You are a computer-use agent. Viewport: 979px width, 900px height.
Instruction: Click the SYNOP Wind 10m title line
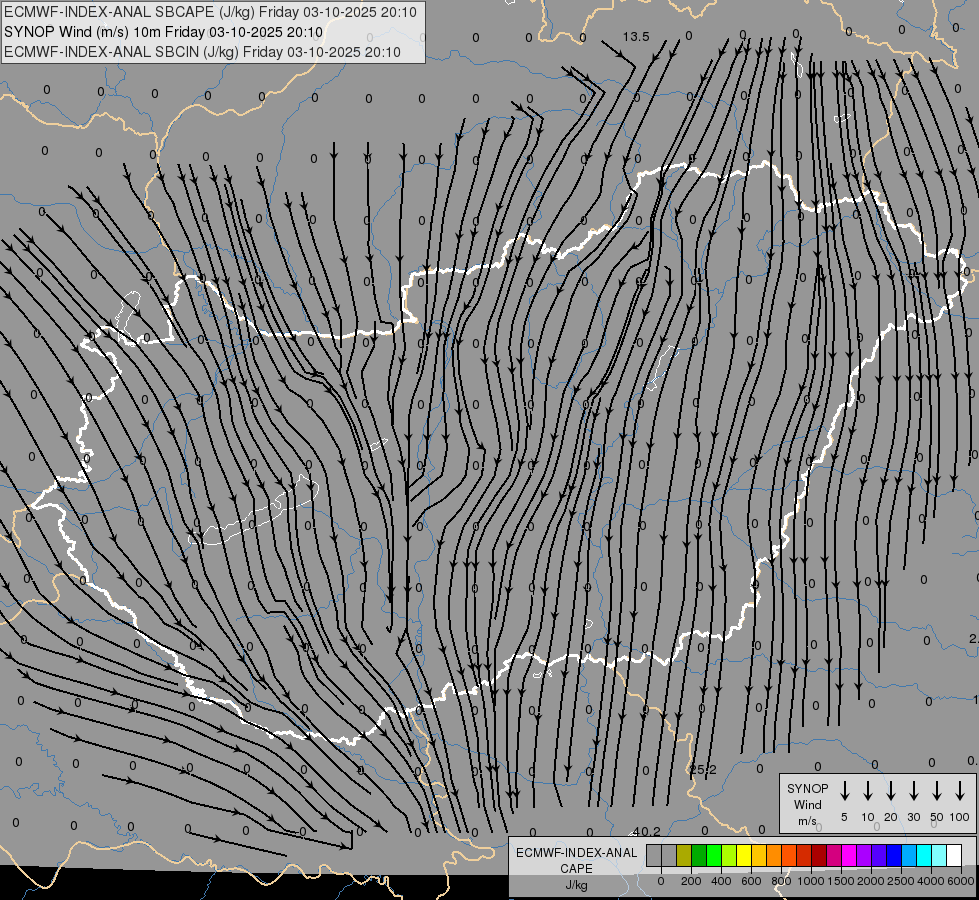coord(163,32)
